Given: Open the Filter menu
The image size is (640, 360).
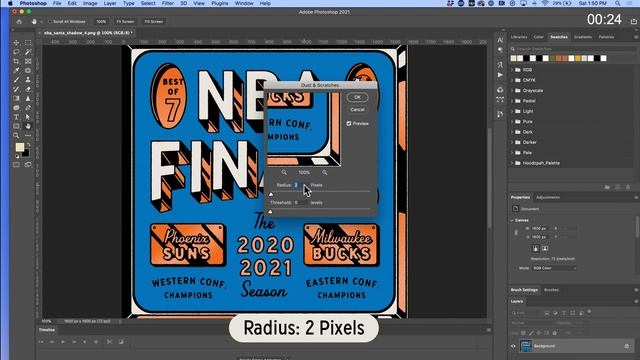Looking at the screenshot, I should 168,3.
